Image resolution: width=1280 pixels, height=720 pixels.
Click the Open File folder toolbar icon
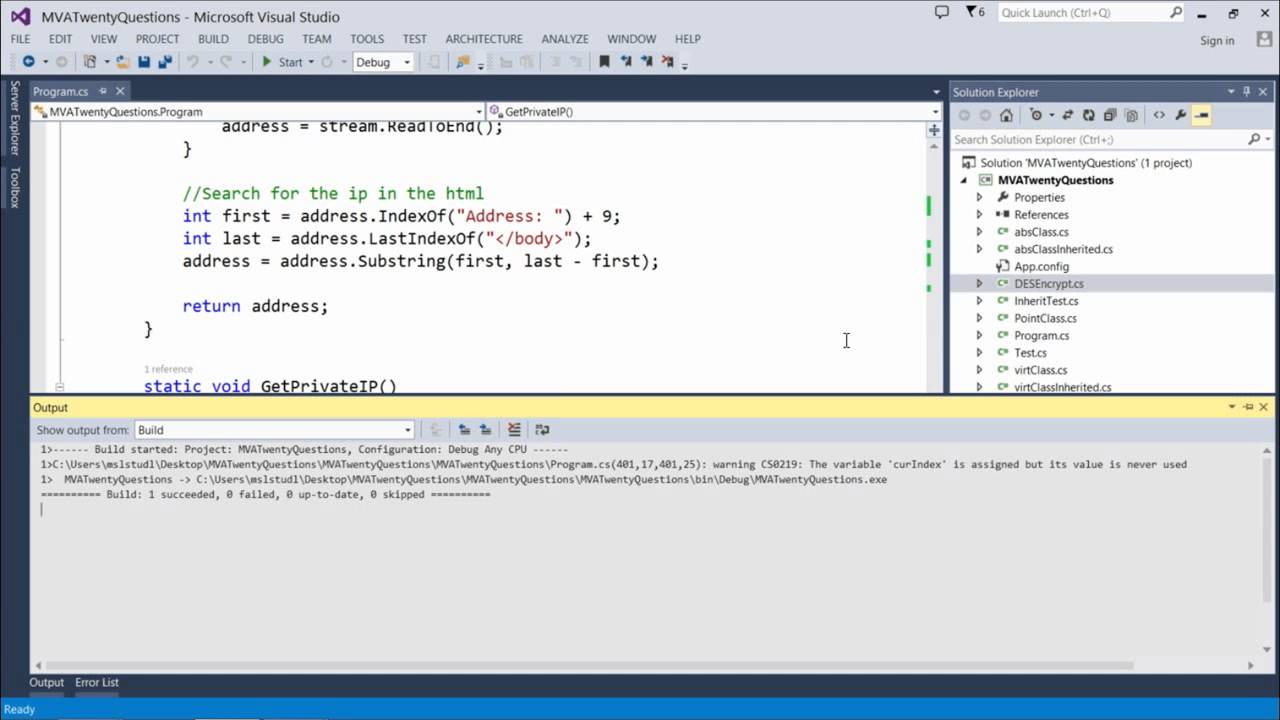click(122, 62)
